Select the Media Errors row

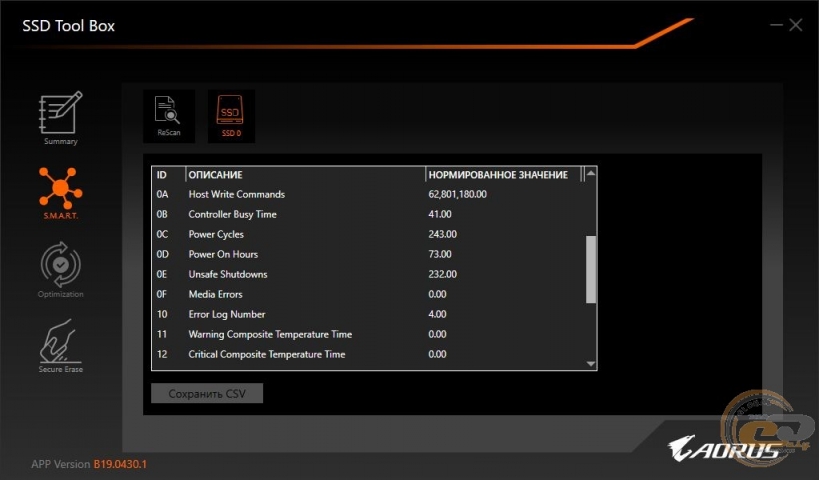click(369, 294)
